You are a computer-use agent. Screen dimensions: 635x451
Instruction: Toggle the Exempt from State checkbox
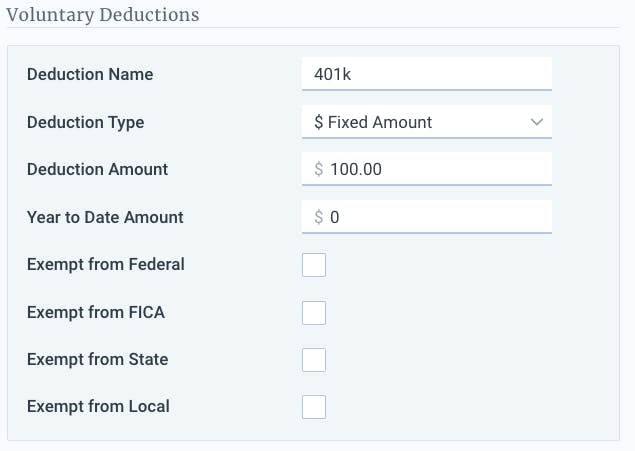[314, 360]
